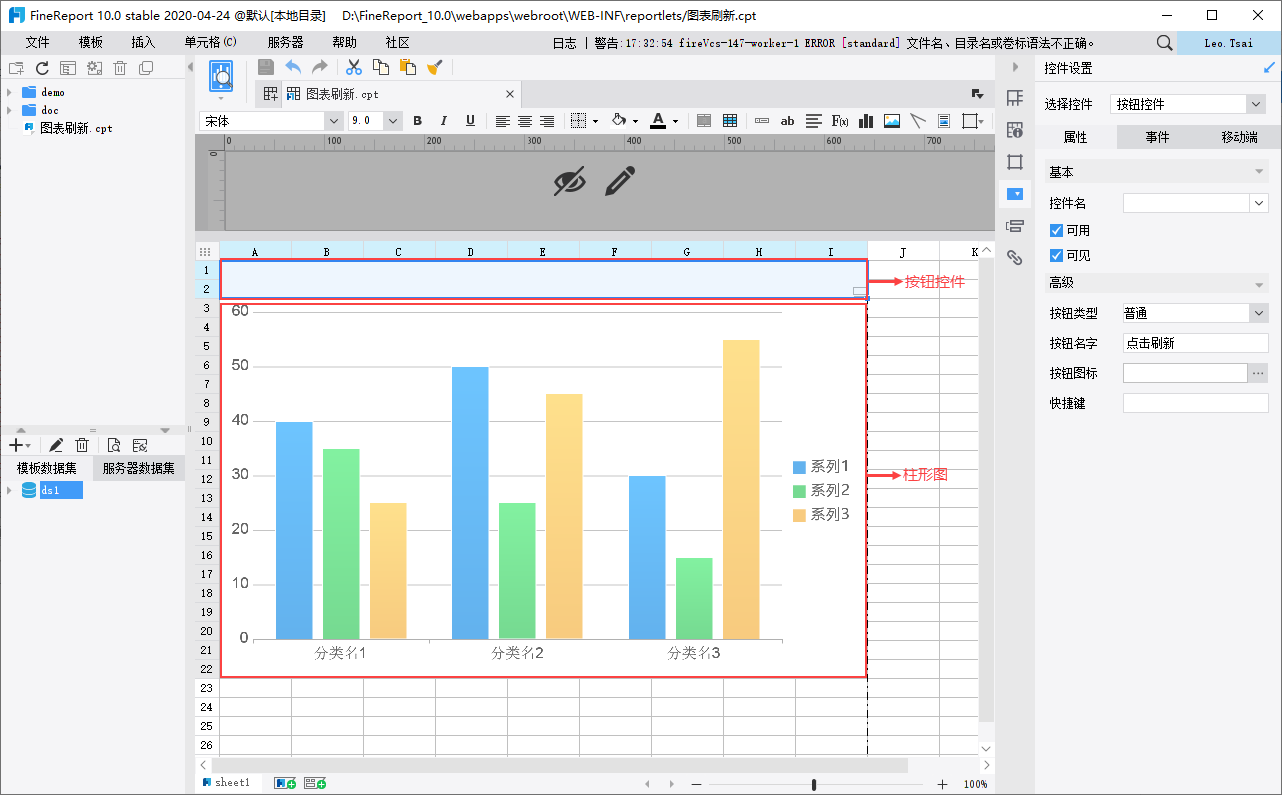Screen dimensions: 1282x795
Task: Insert a diagonal slash line in cell
Action: click(x=918, y=121)
